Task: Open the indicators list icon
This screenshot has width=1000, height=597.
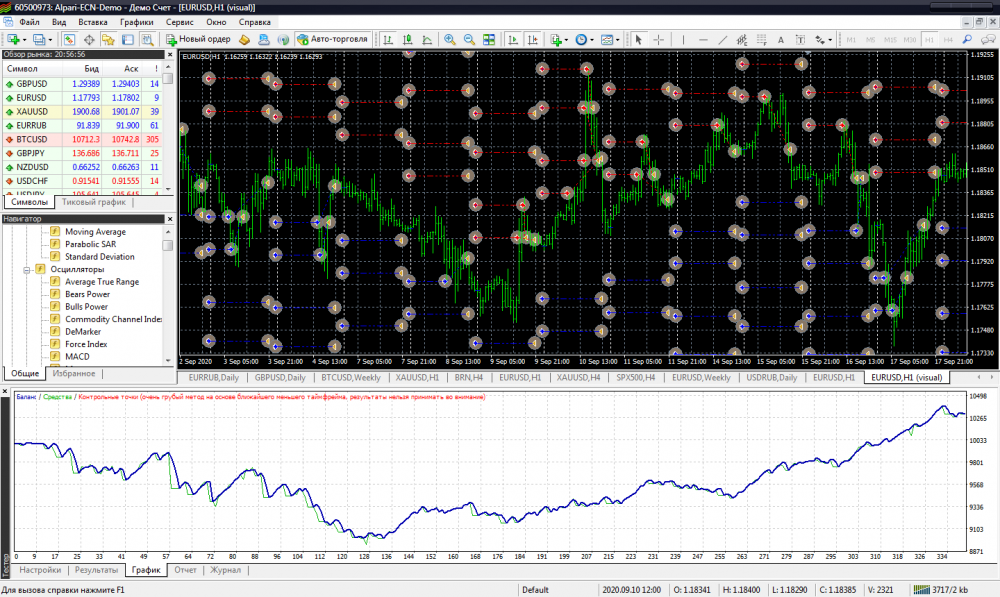Action: click(555, 40)
